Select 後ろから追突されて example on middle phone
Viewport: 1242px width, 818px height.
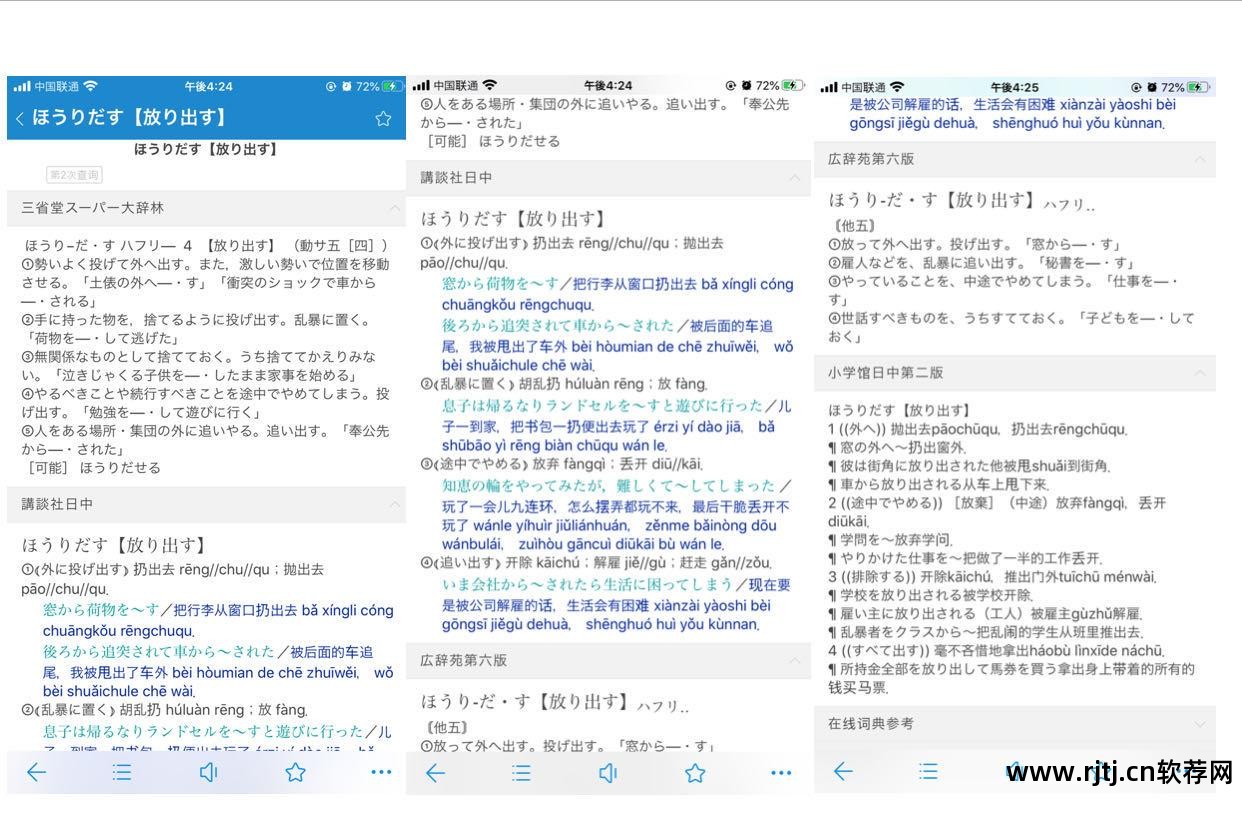(x=558, y=326)
